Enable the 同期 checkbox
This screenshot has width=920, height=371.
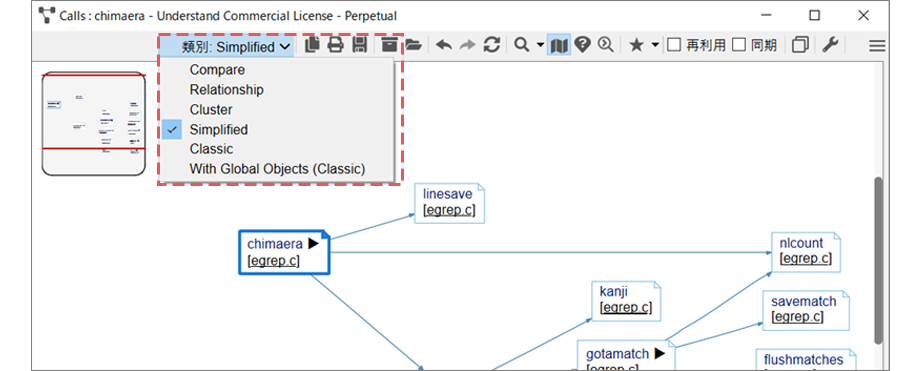[x=739, y=45]
